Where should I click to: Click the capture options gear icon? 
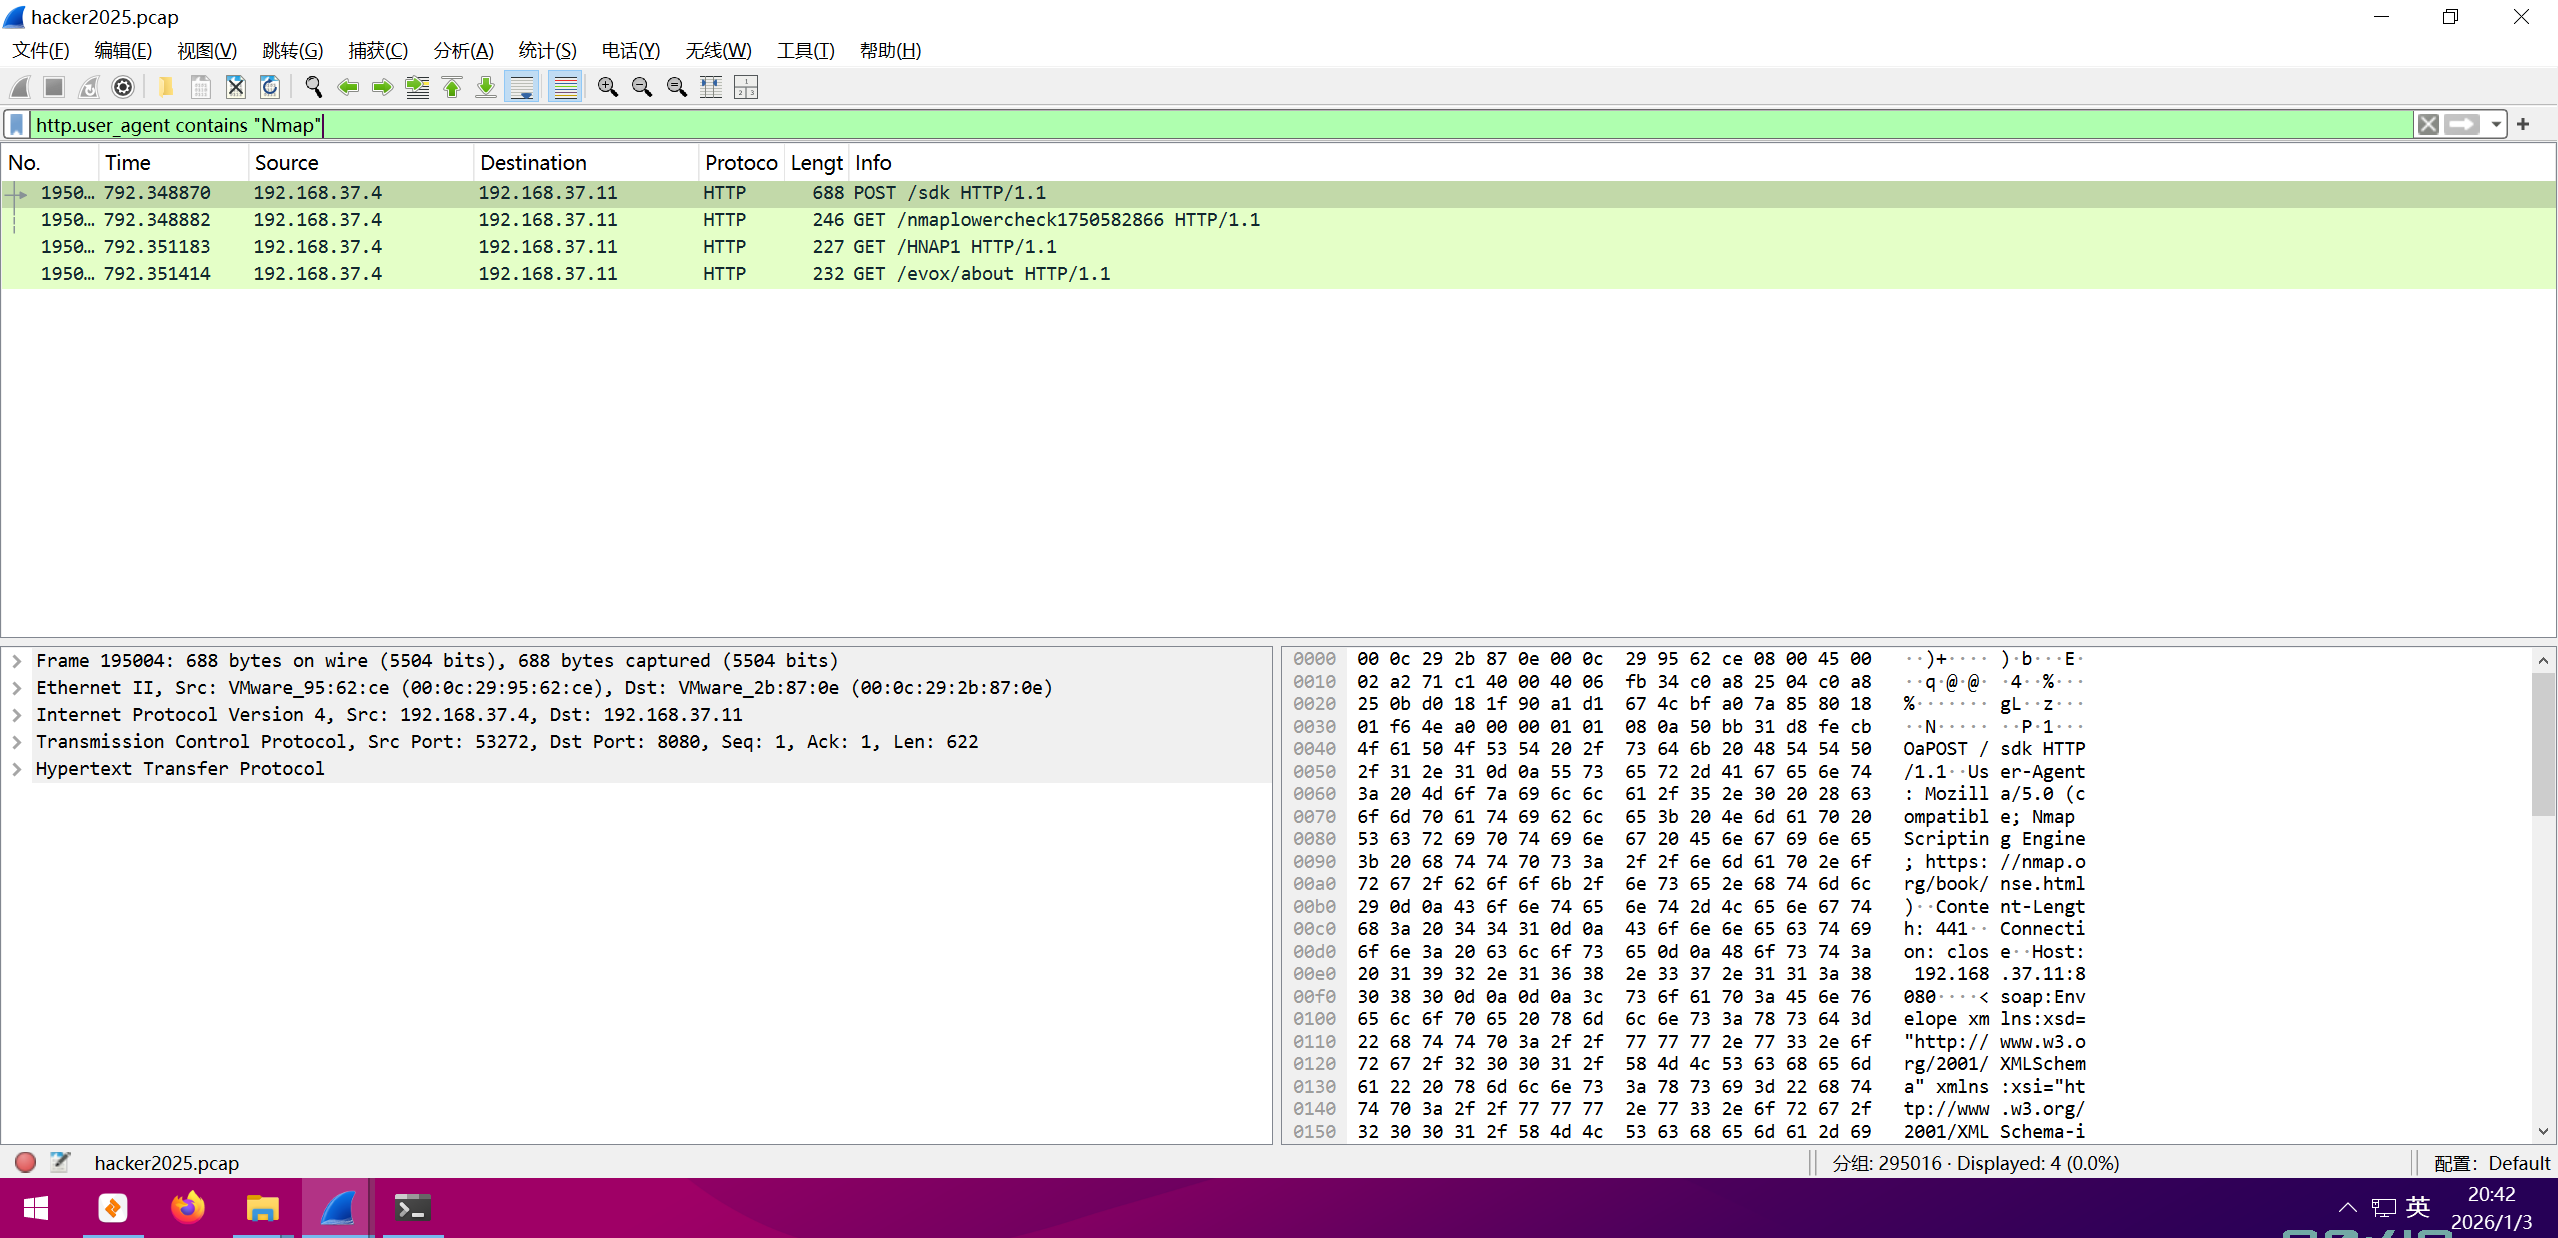[x=123, y=88]
